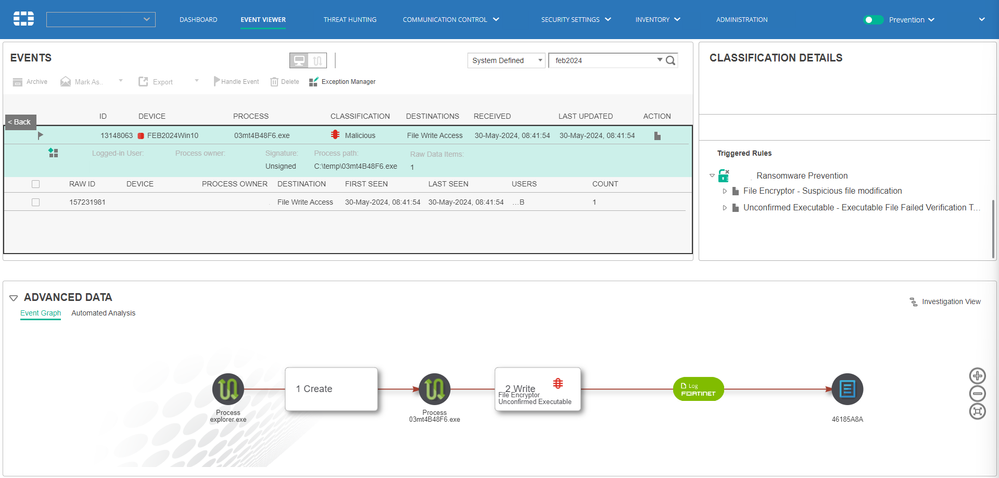This screenshot has width=999, height=478.
Task: Open the Security Settings menu
Action: [576, 20]
